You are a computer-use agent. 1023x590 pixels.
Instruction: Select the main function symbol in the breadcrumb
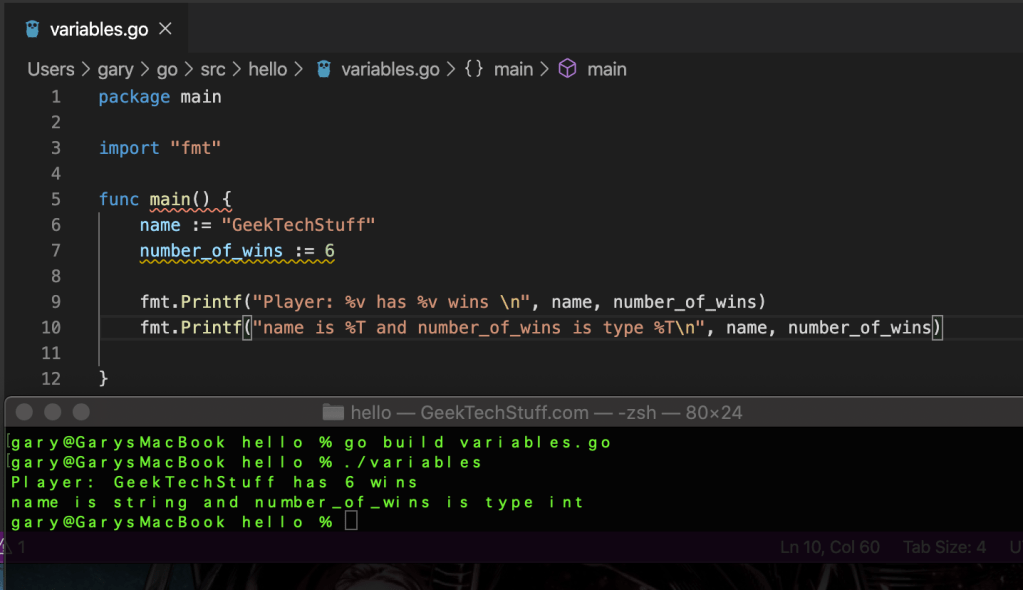point(608,69)
